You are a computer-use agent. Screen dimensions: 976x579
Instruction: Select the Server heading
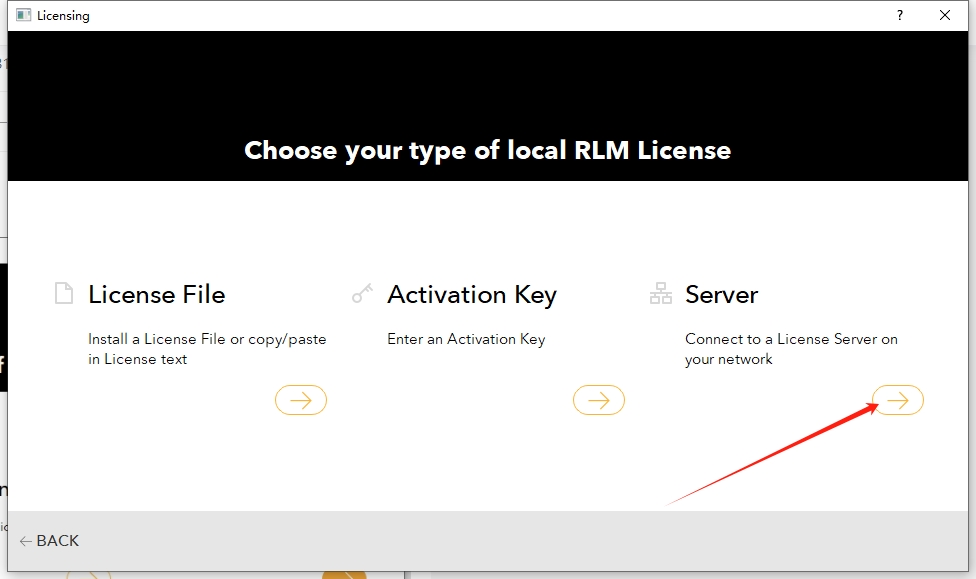coord(721,294)
